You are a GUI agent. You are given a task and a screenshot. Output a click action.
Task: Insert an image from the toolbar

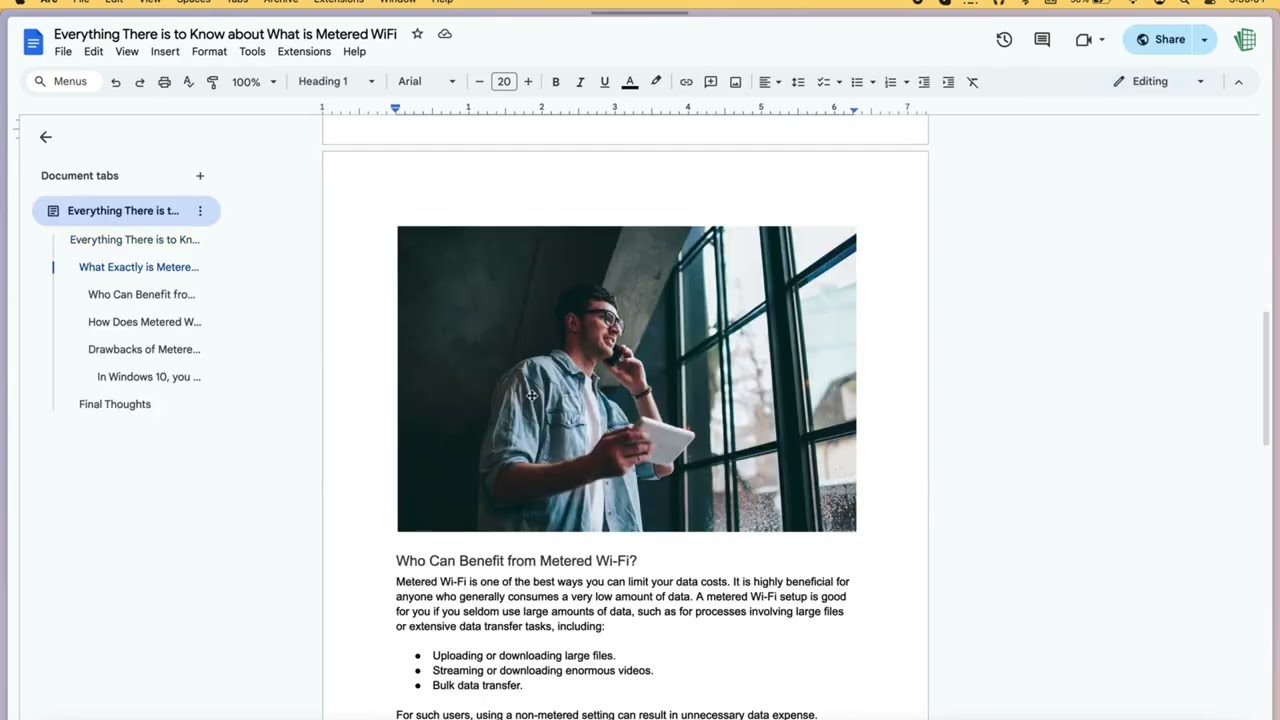pyautogui.click(x=736, y=82)
